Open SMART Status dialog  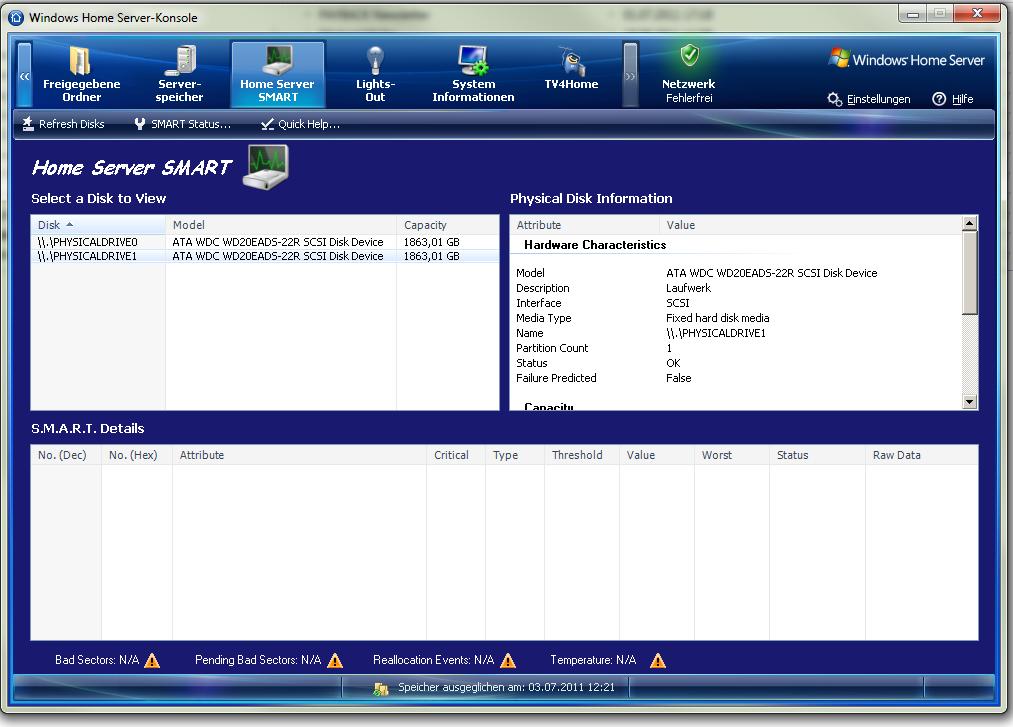click(182, 124)
